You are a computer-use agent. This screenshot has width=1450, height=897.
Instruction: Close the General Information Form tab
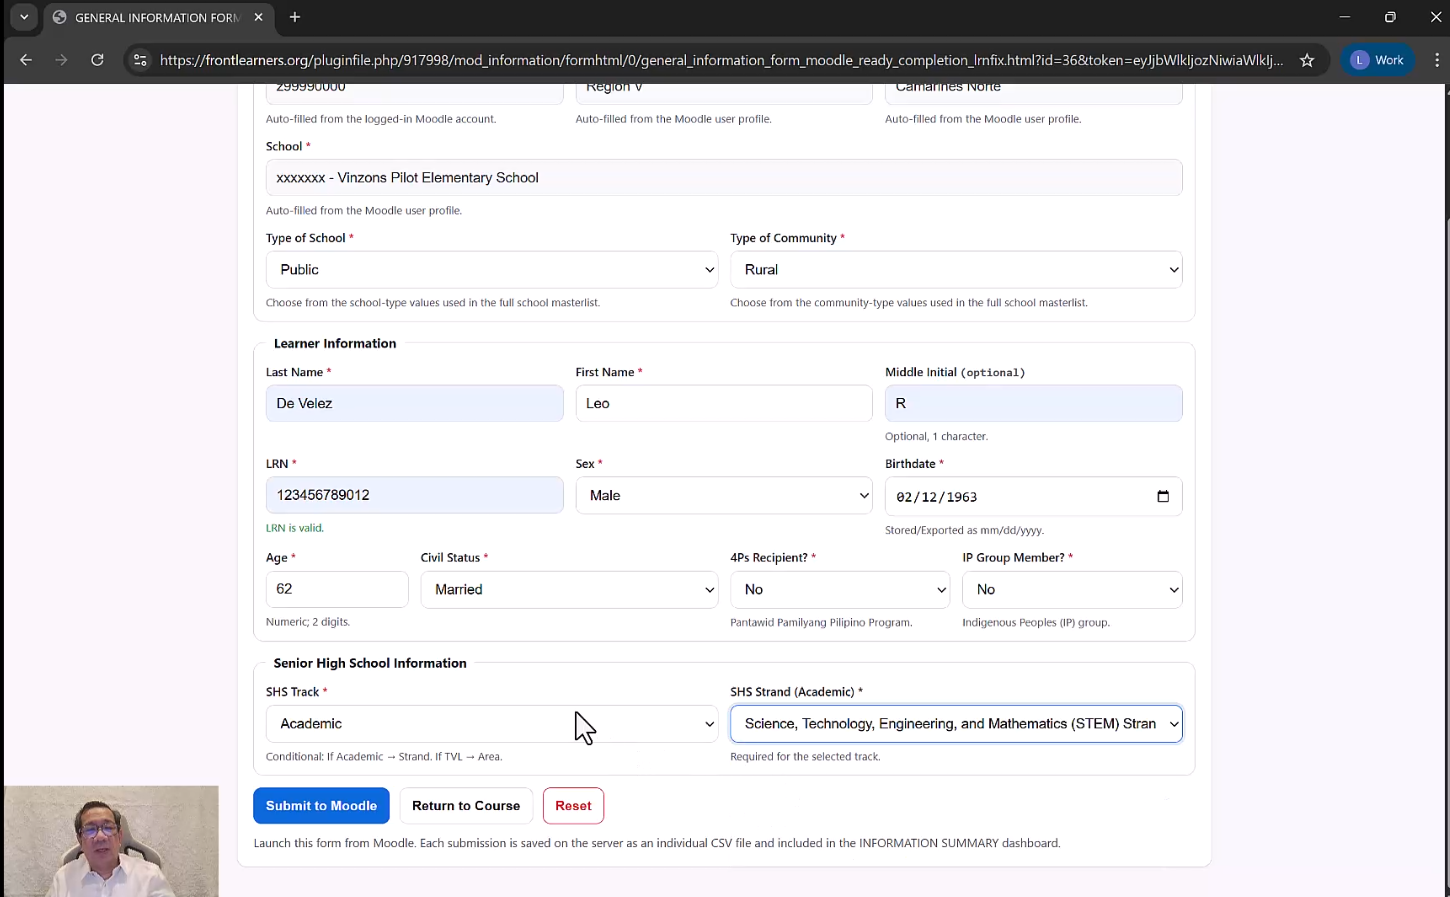point(259,17)
